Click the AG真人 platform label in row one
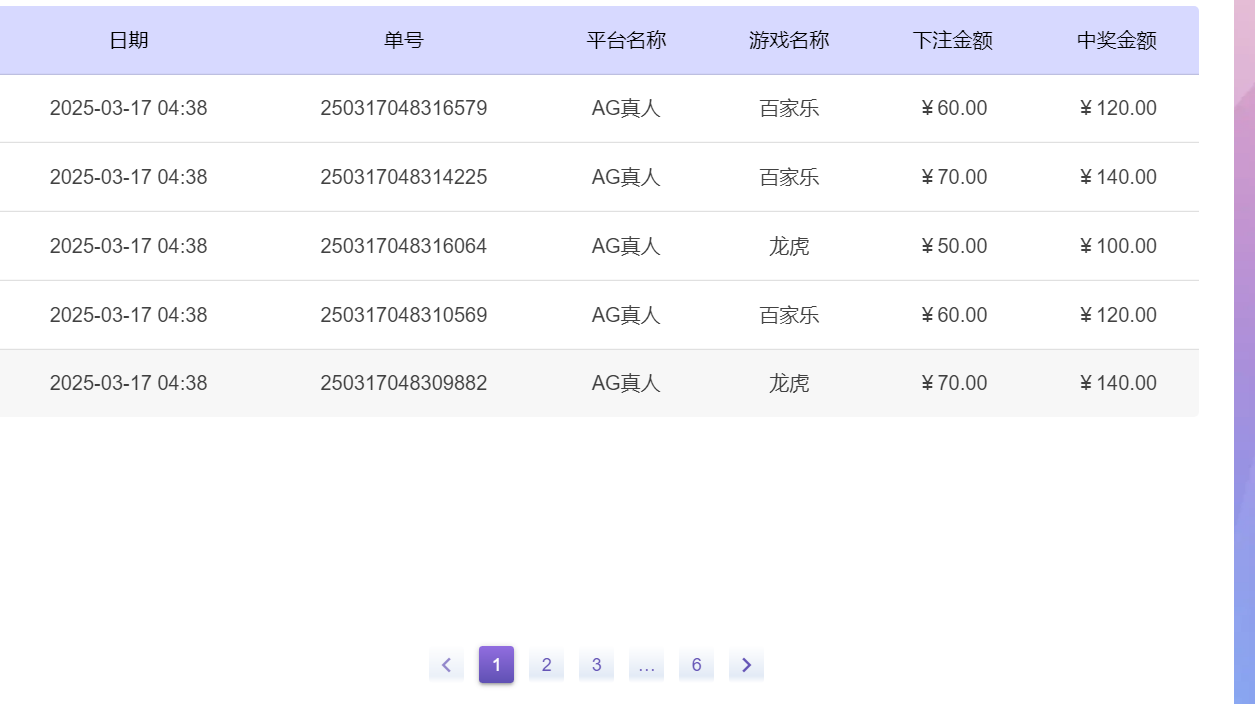1255x704 pixels. [627, 108]
